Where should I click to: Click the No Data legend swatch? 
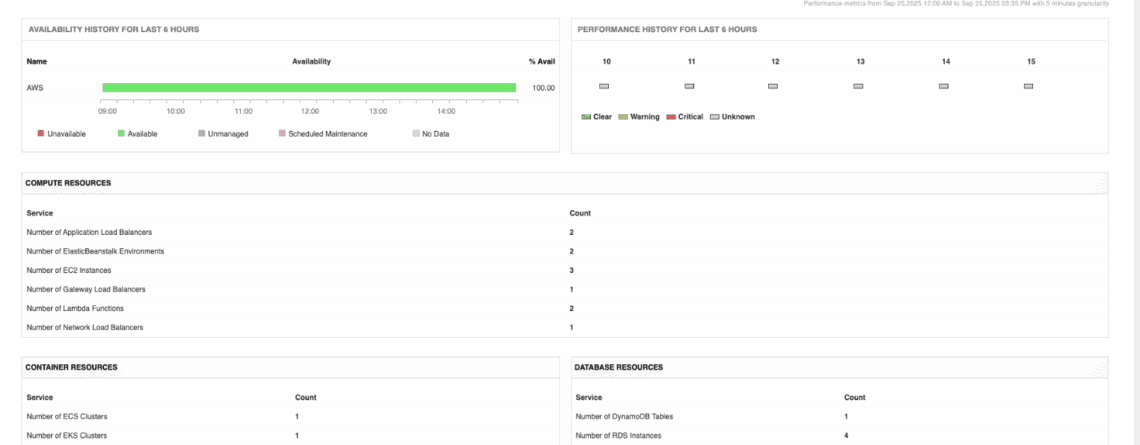(416, 134)
